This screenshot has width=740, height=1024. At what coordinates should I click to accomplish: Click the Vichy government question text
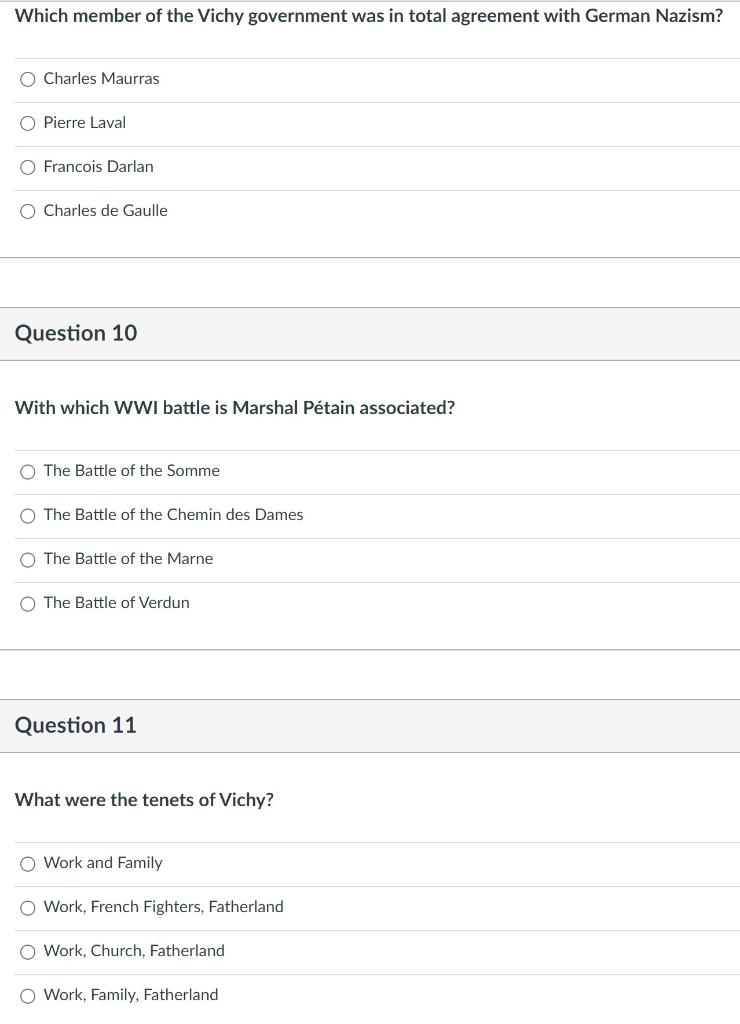370,16
